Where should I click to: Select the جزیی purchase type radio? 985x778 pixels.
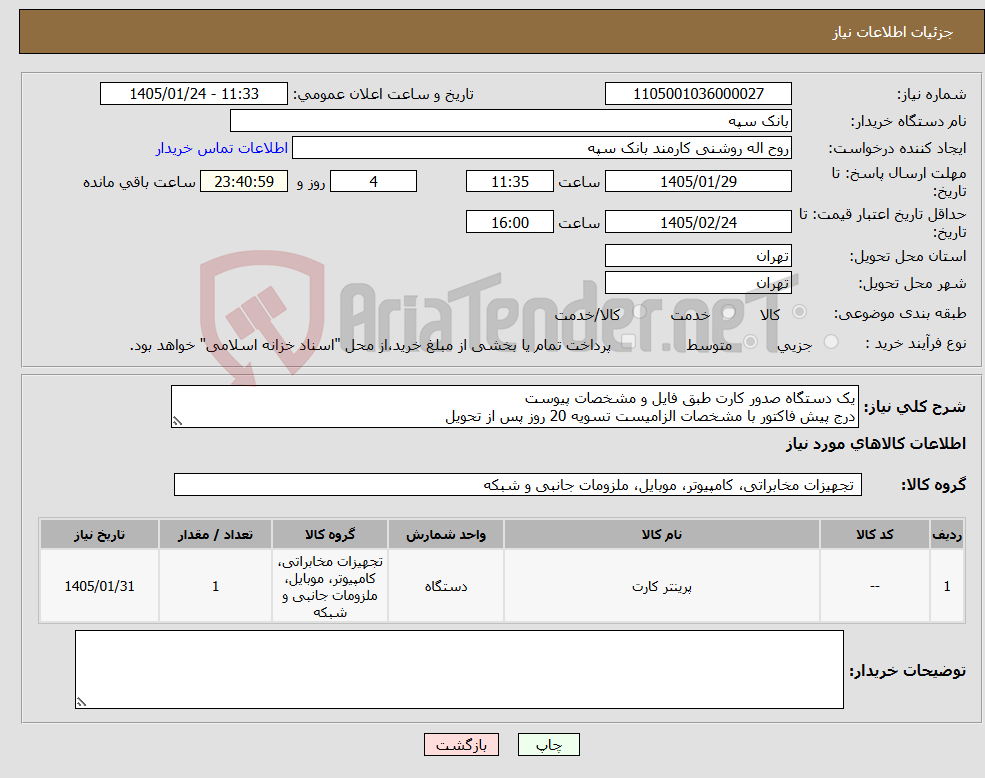click(x=831, y=341)
